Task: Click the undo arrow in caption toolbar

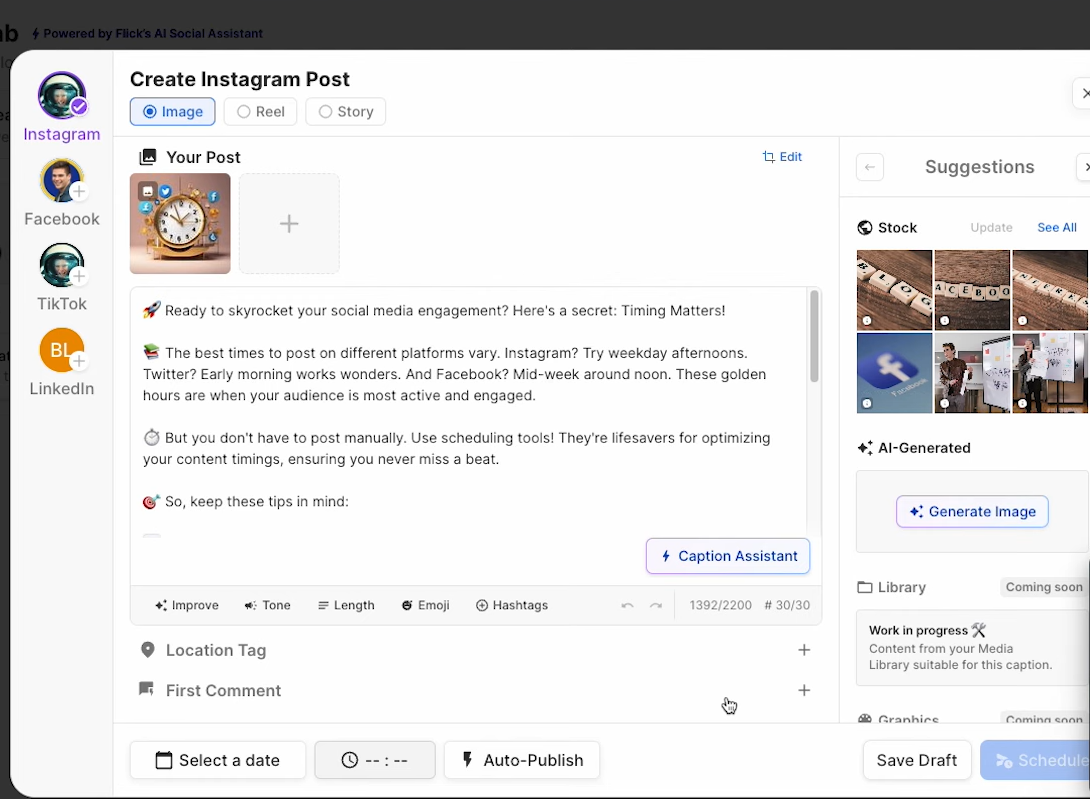Action: click(627, 606)
